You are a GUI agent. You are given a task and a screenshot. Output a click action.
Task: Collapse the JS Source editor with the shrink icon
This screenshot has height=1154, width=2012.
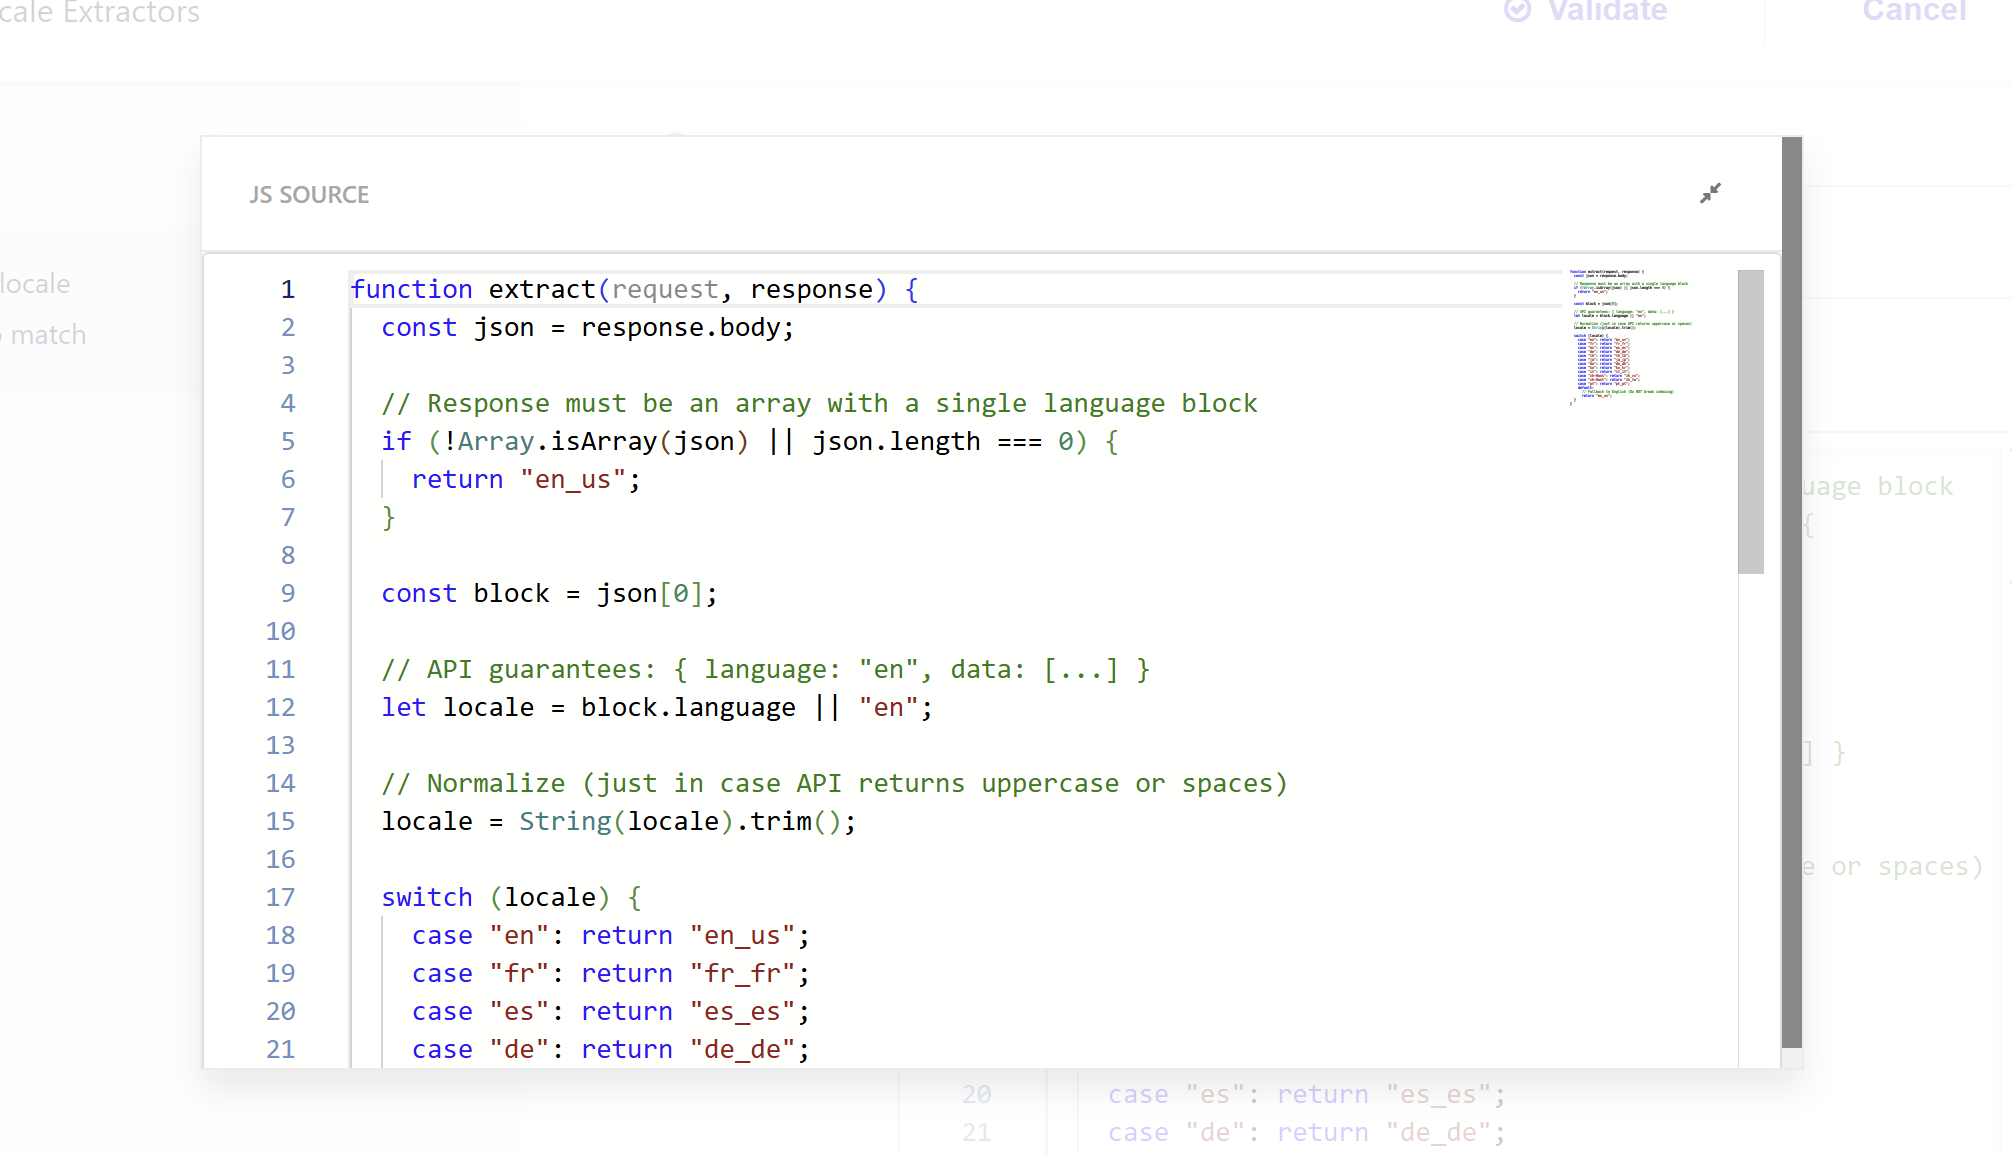coord(1710,193)
